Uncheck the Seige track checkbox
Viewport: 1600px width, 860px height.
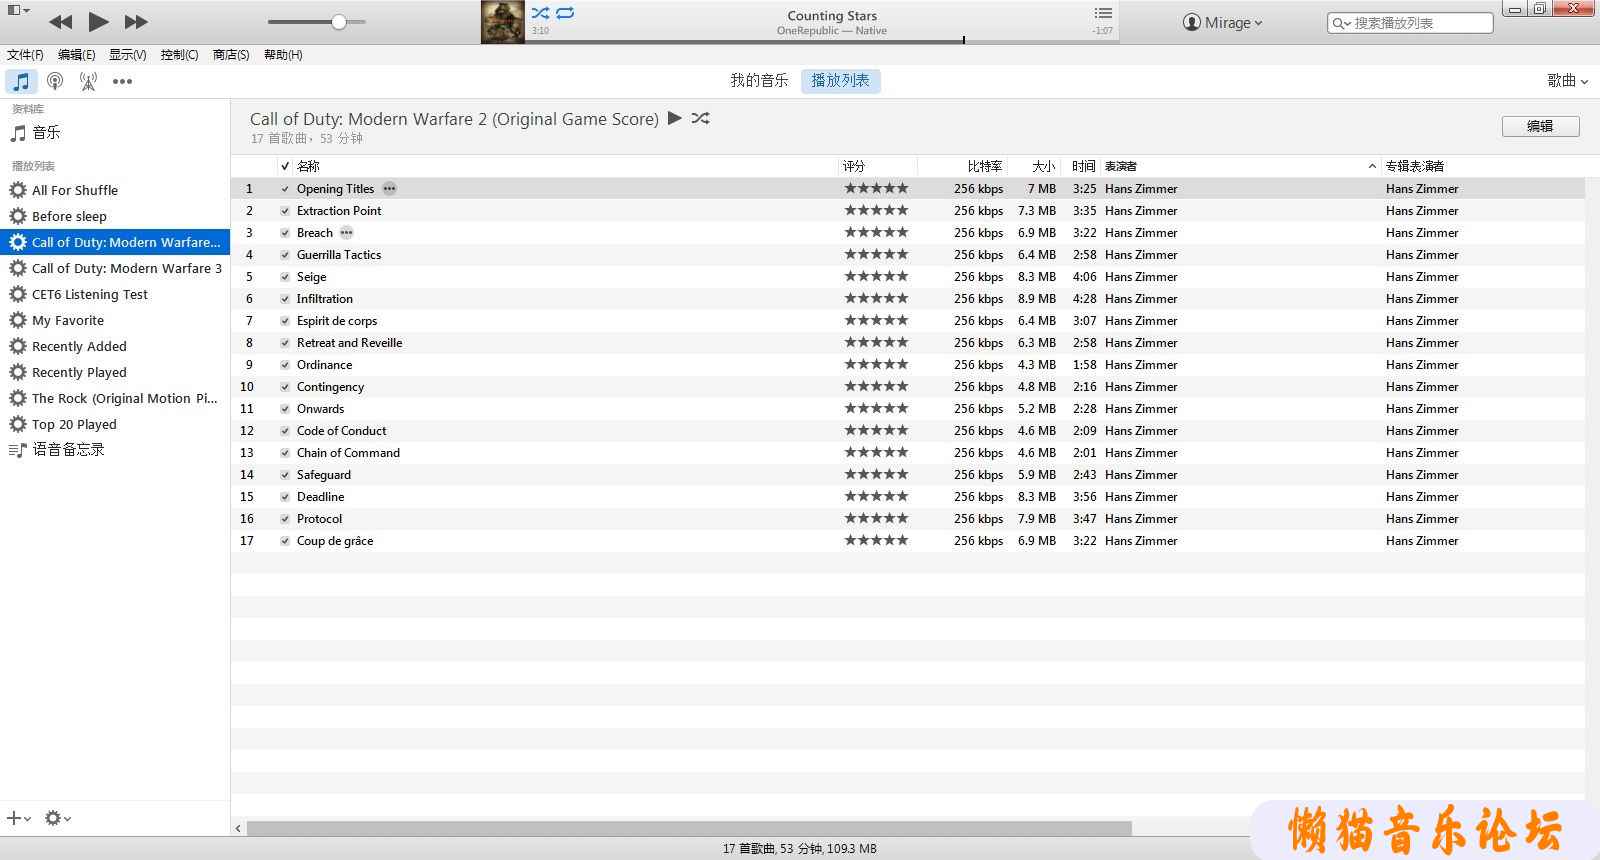(x=285, y=277)
